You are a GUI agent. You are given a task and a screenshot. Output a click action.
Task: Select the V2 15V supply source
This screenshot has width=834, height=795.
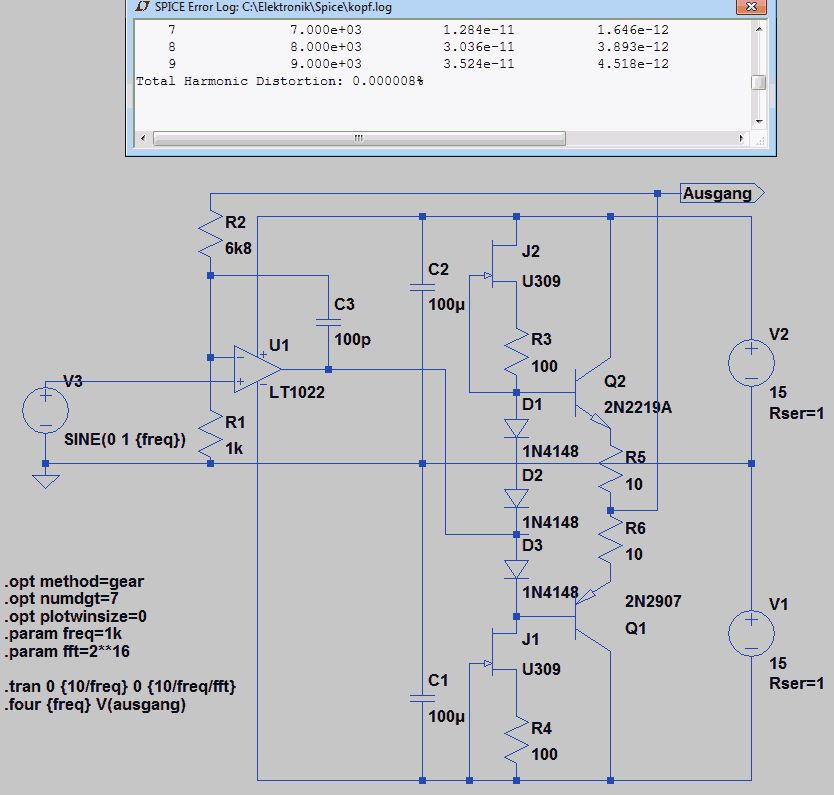[751, 363]
